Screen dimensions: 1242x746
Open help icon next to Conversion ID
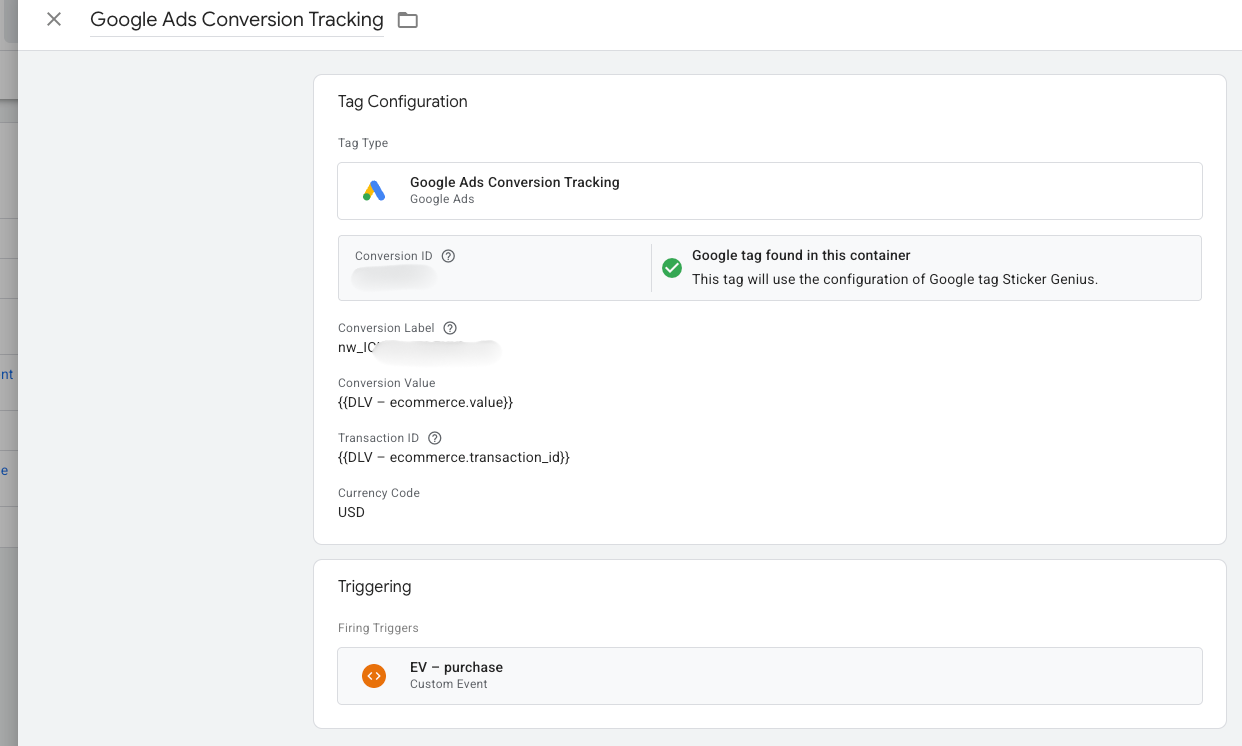448,256
